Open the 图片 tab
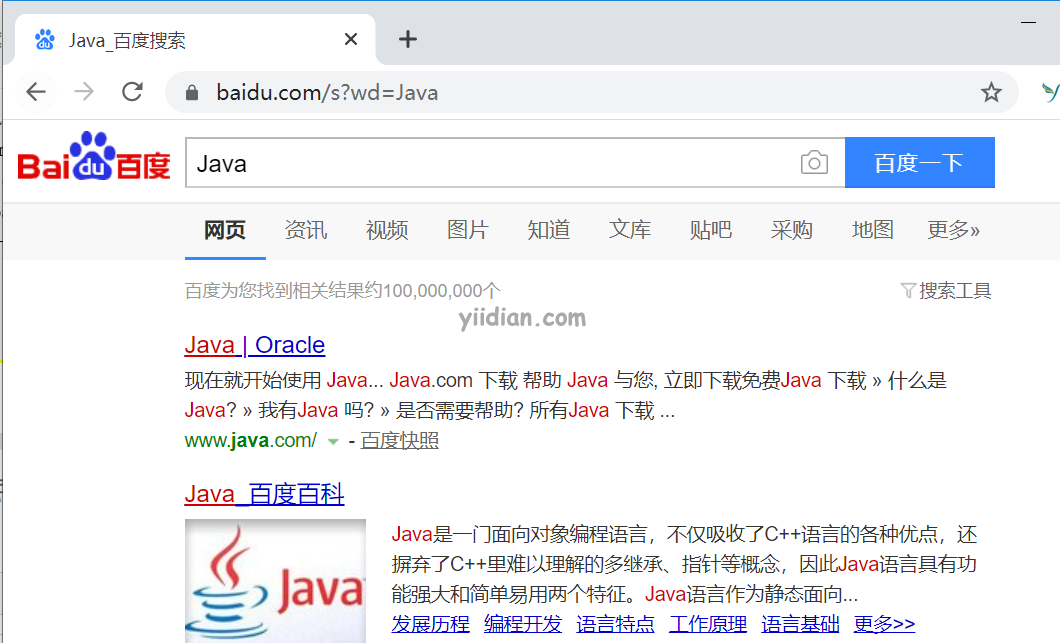This screenshot has width=1060, height=643. (x=468, y=230)
